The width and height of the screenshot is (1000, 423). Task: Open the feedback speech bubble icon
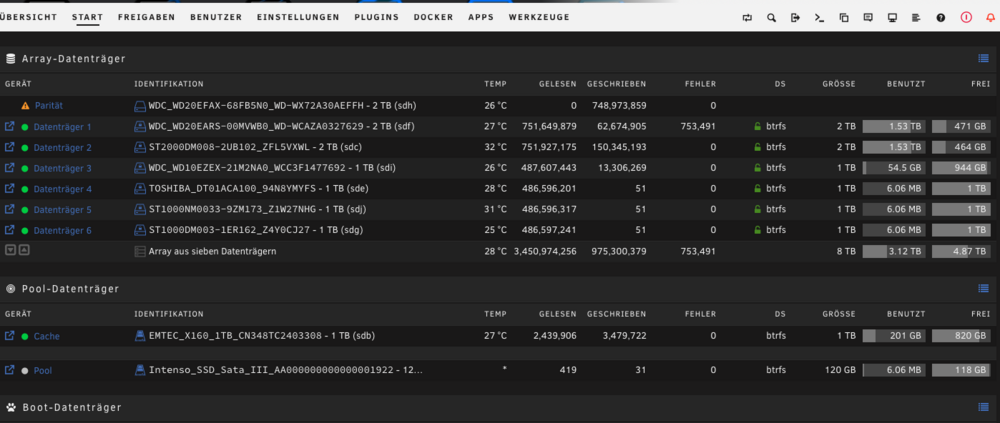pos(868,18)
